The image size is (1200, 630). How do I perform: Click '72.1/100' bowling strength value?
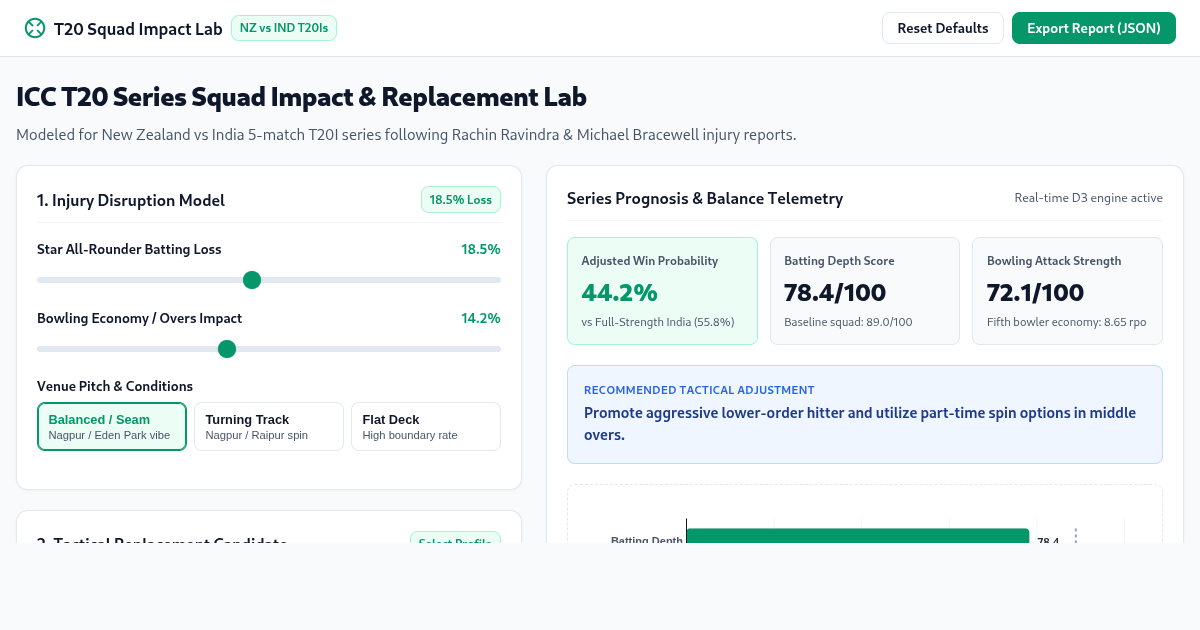[1036, 293]
